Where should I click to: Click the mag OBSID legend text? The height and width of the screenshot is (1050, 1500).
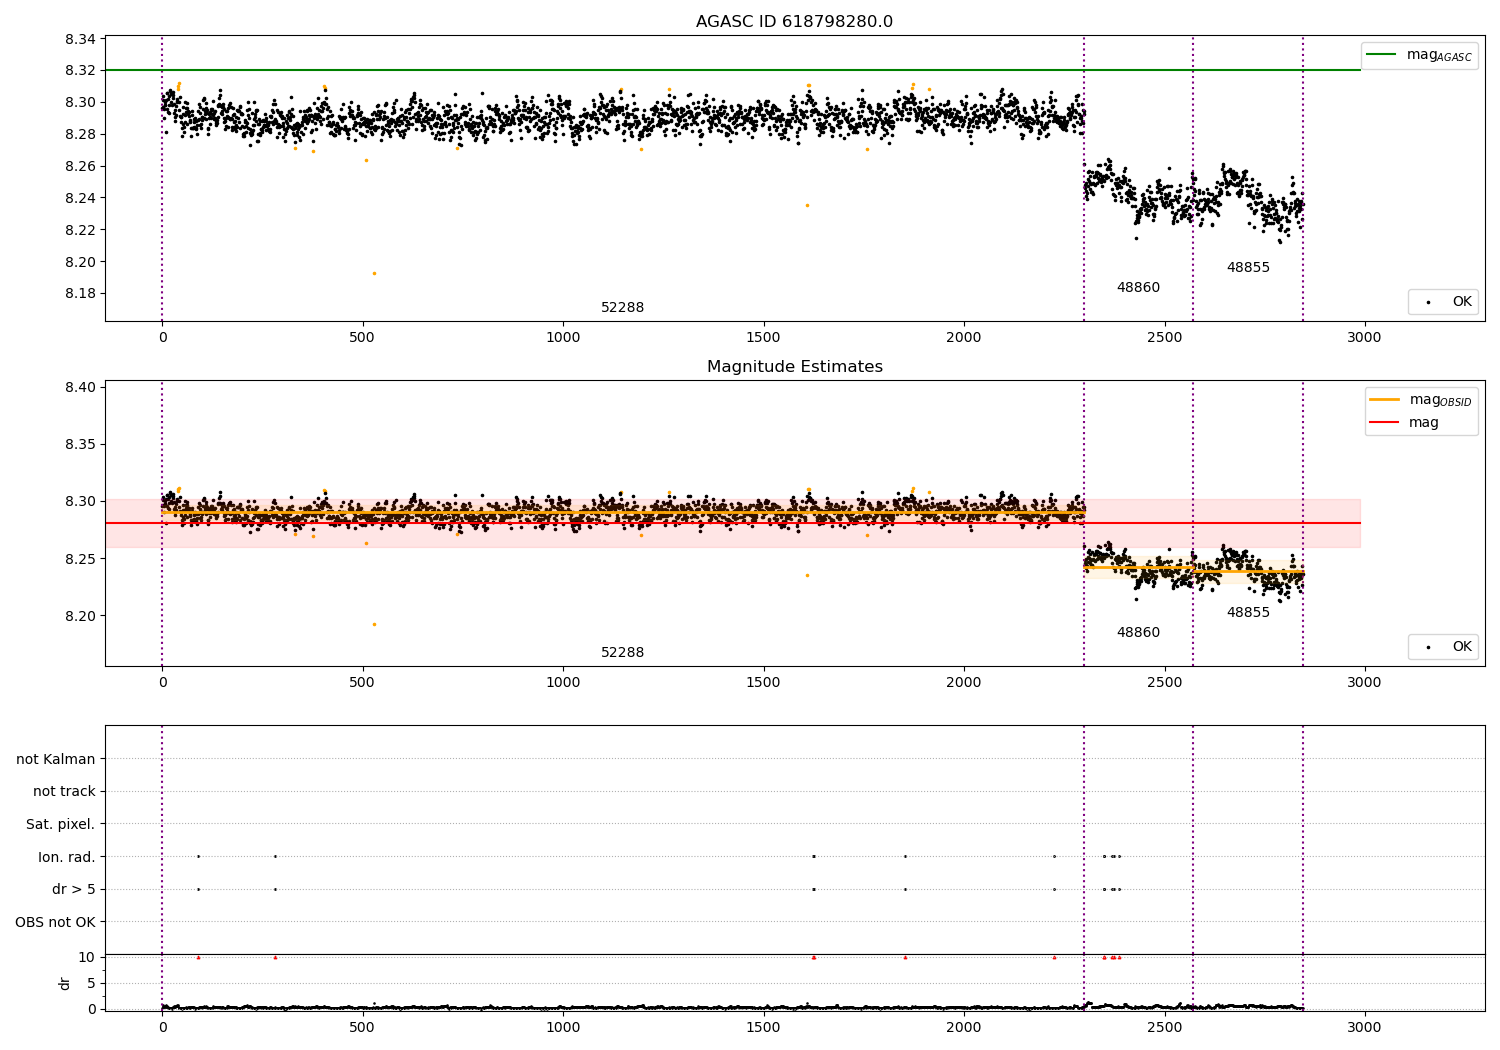click(x=1440, y=400)
